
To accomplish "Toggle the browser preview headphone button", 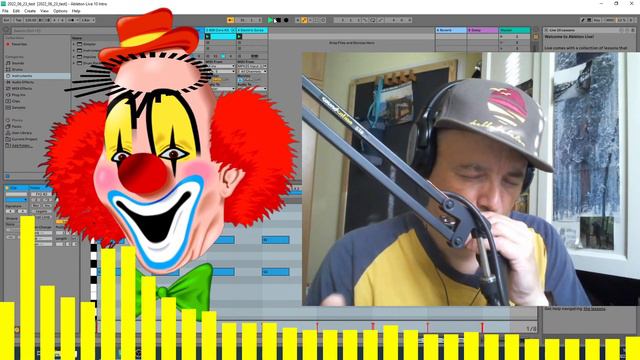I will click(7, 176).
